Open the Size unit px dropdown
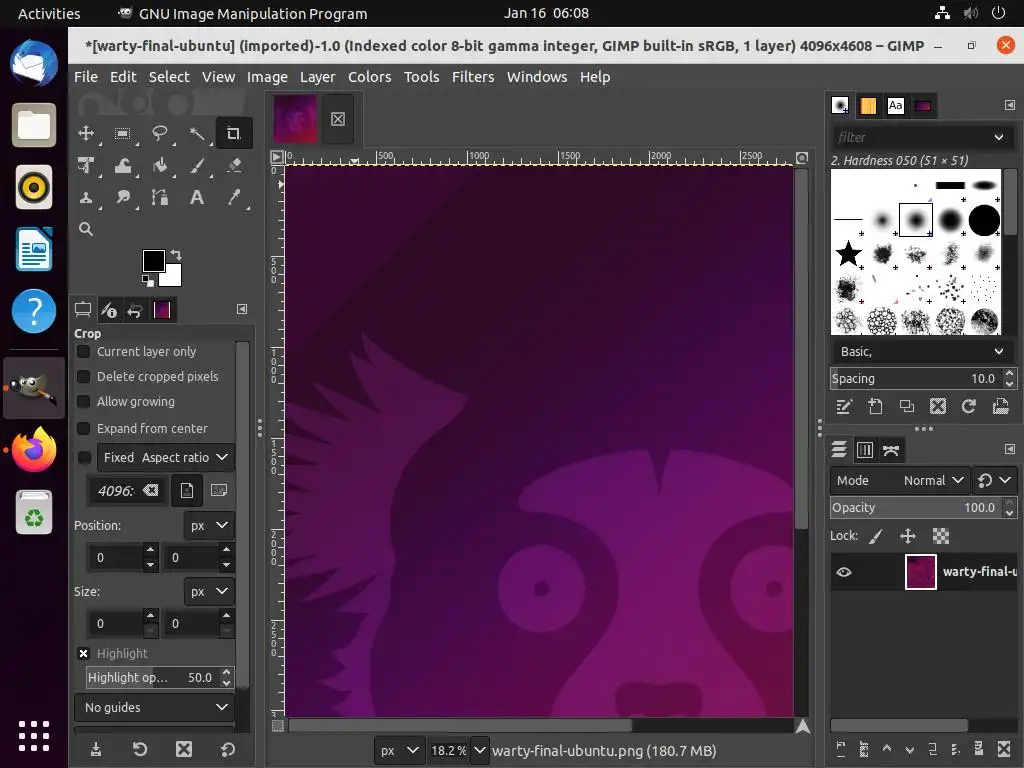 point(209,591)
